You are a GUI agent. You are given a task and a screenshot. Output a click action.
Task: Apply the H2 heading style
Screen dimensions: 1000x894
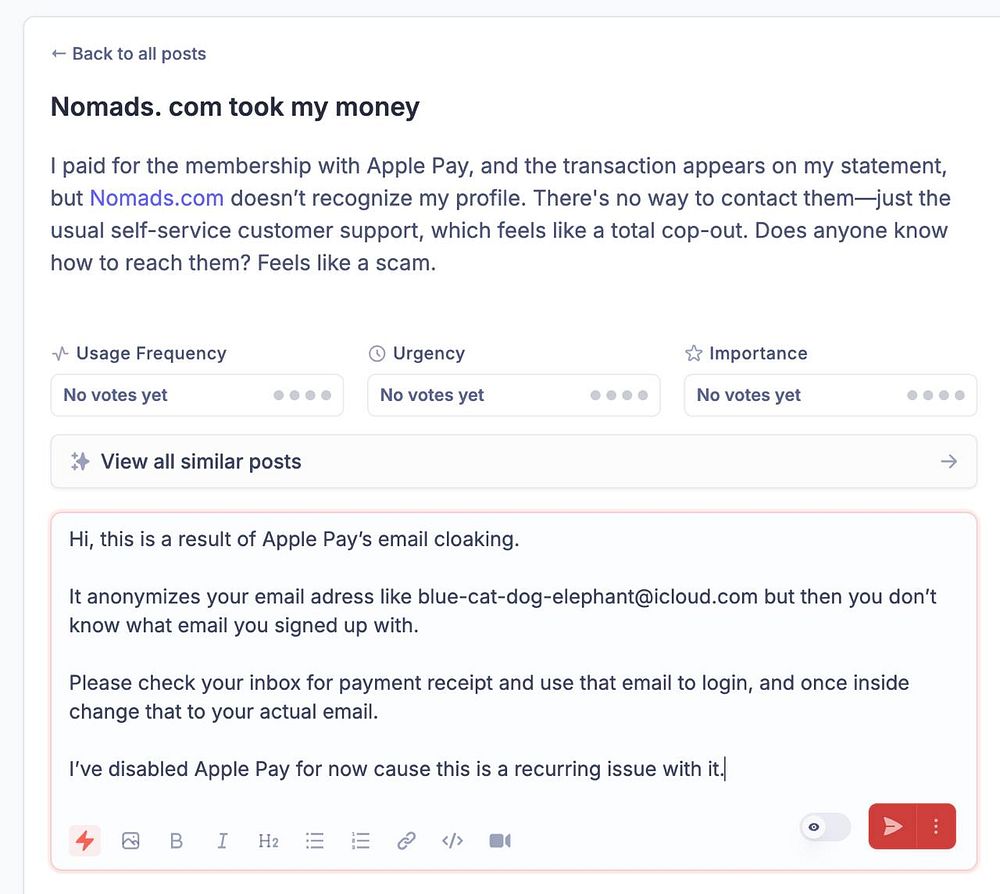(268, 841)
